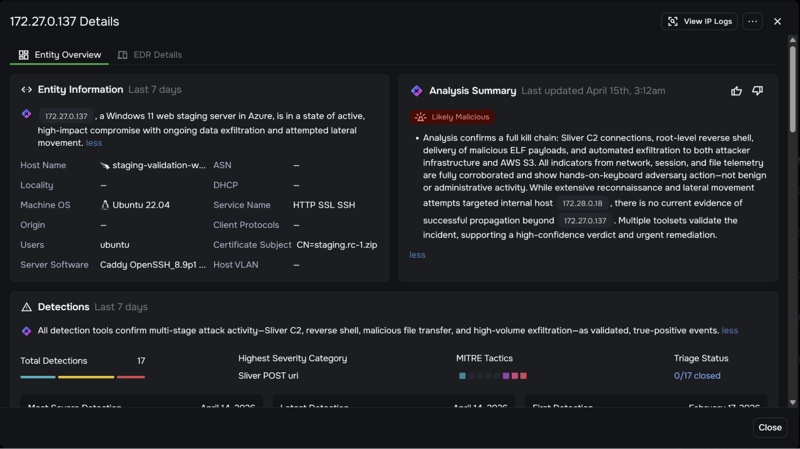Click the 172.28.0.18 IP chip in summary

click(582, 203)
